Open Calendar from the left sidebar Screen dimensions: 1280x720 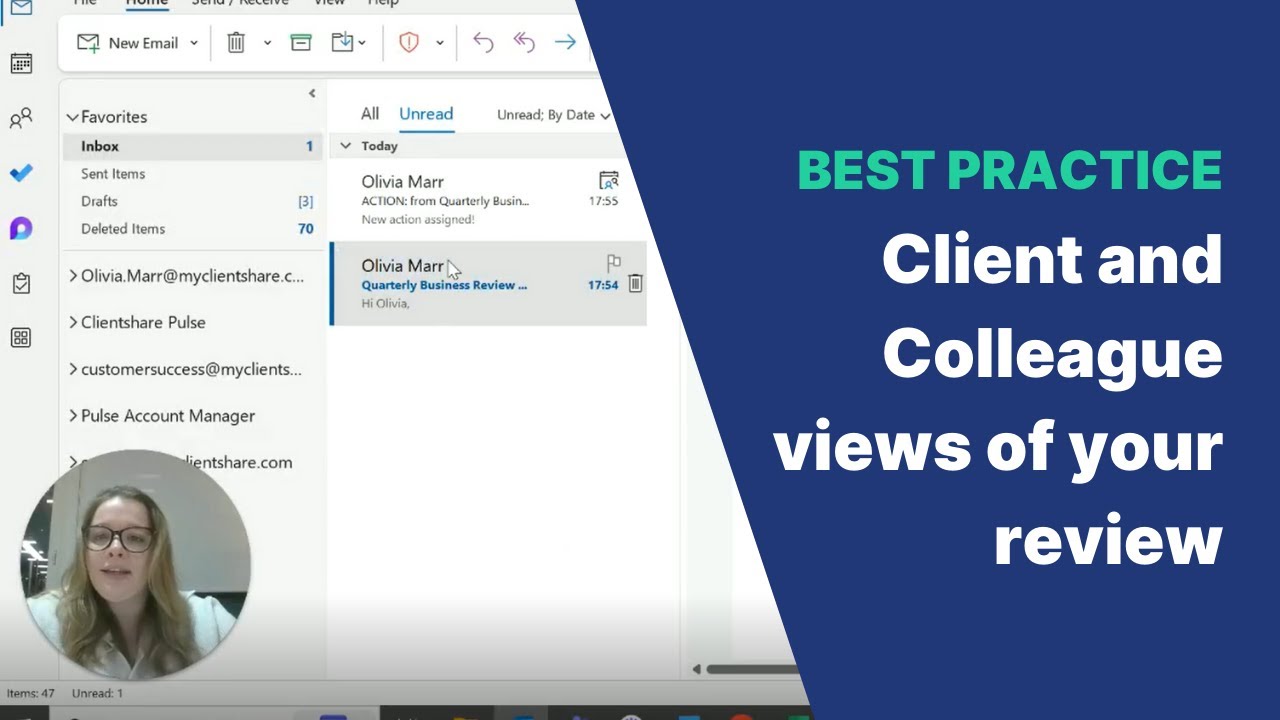(21, 64)
